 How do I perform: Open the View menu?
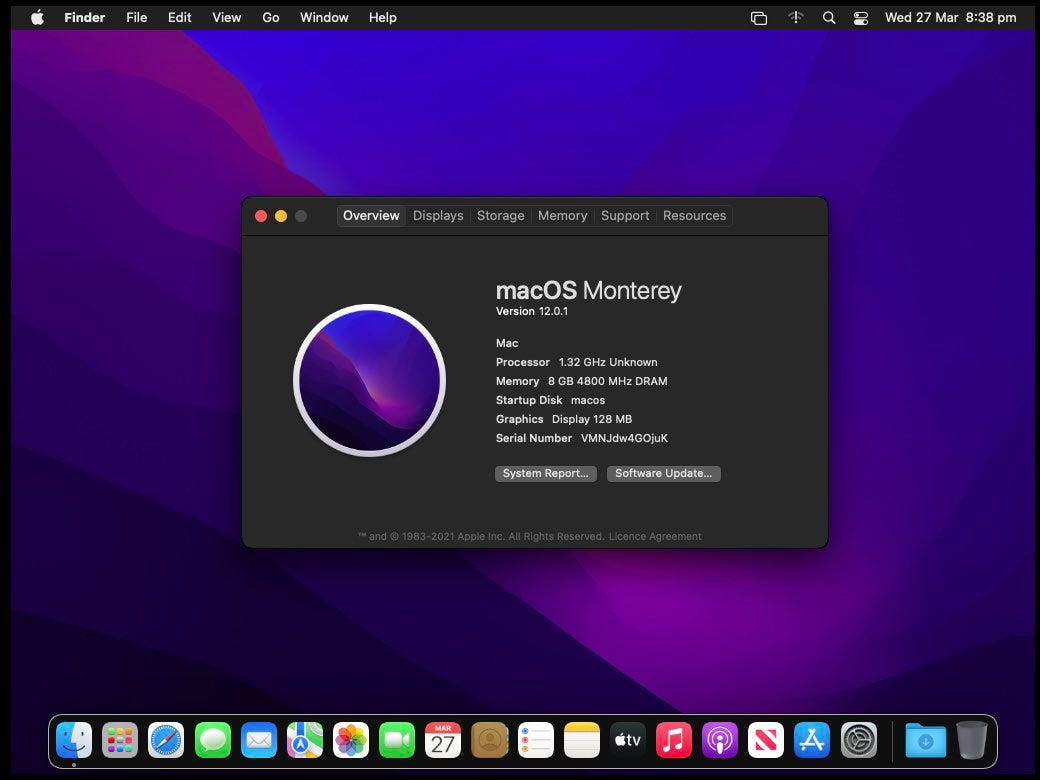[x=227, y=17]
